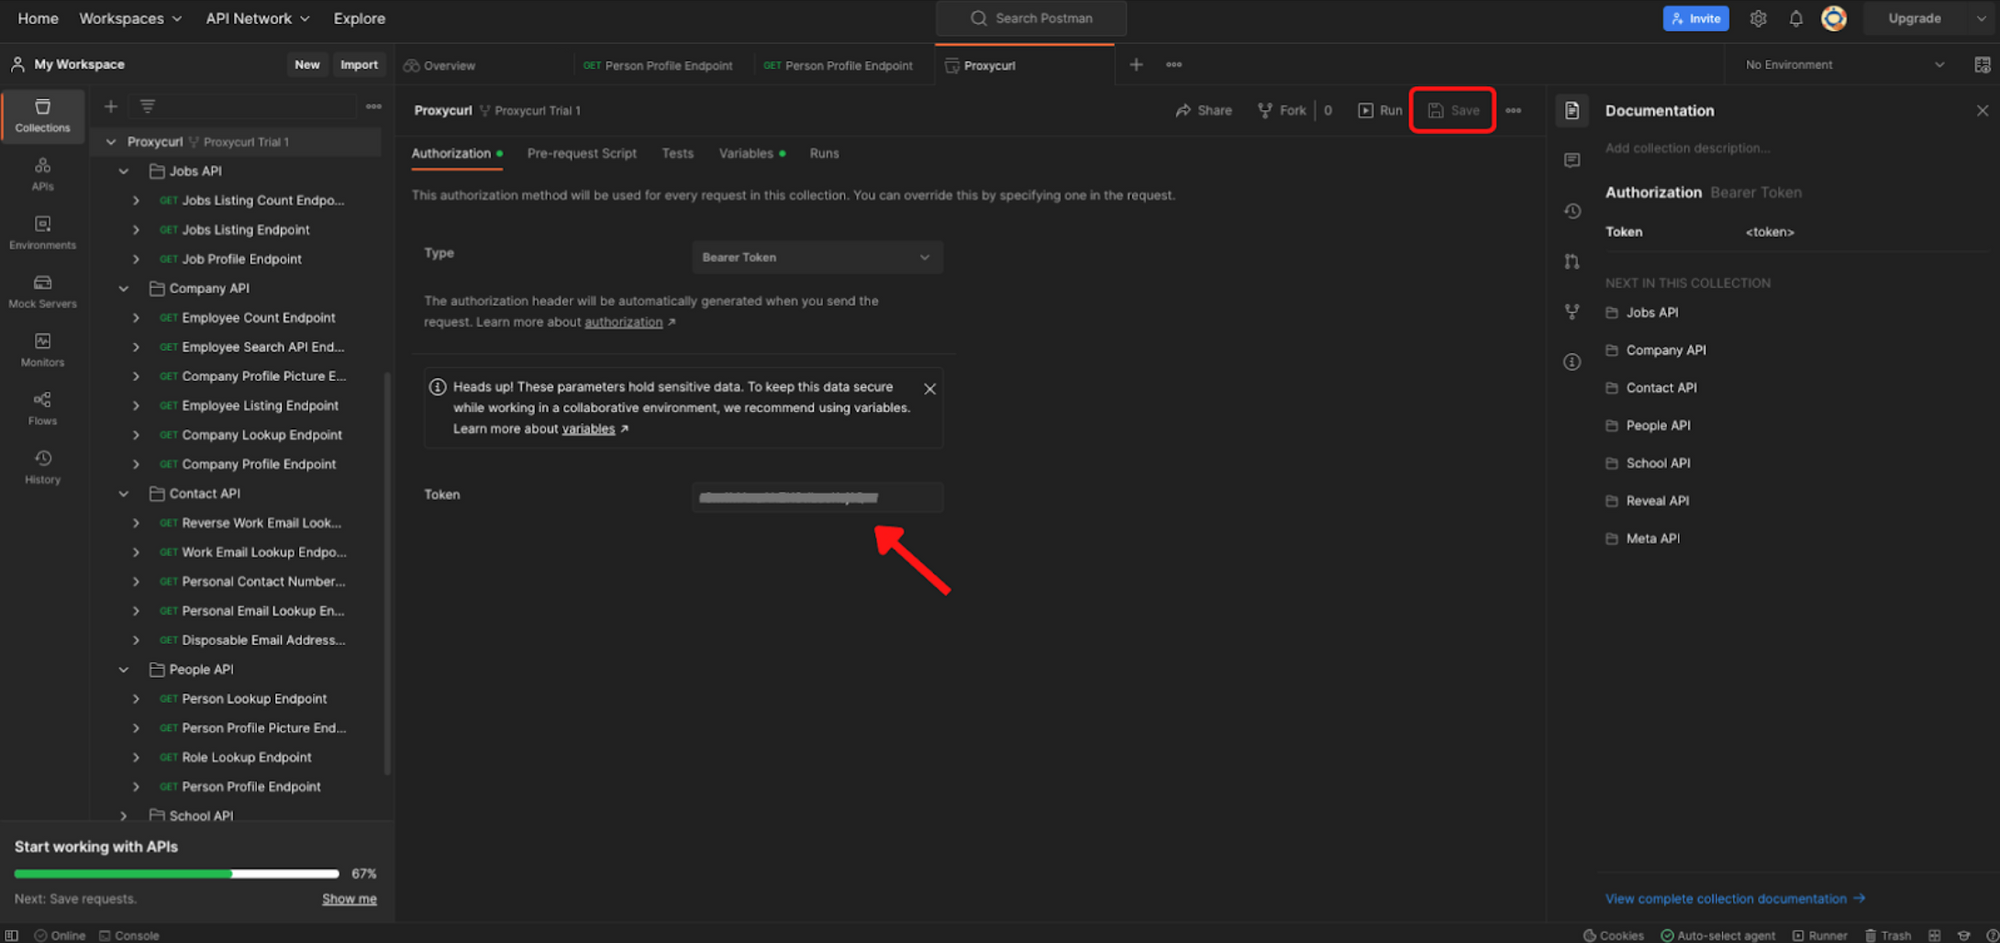The height and width of the screenshot is (943, 2000).
Task: Click View complete collection documentation link
Action: pyautogui.click(x=1735, y=899)
